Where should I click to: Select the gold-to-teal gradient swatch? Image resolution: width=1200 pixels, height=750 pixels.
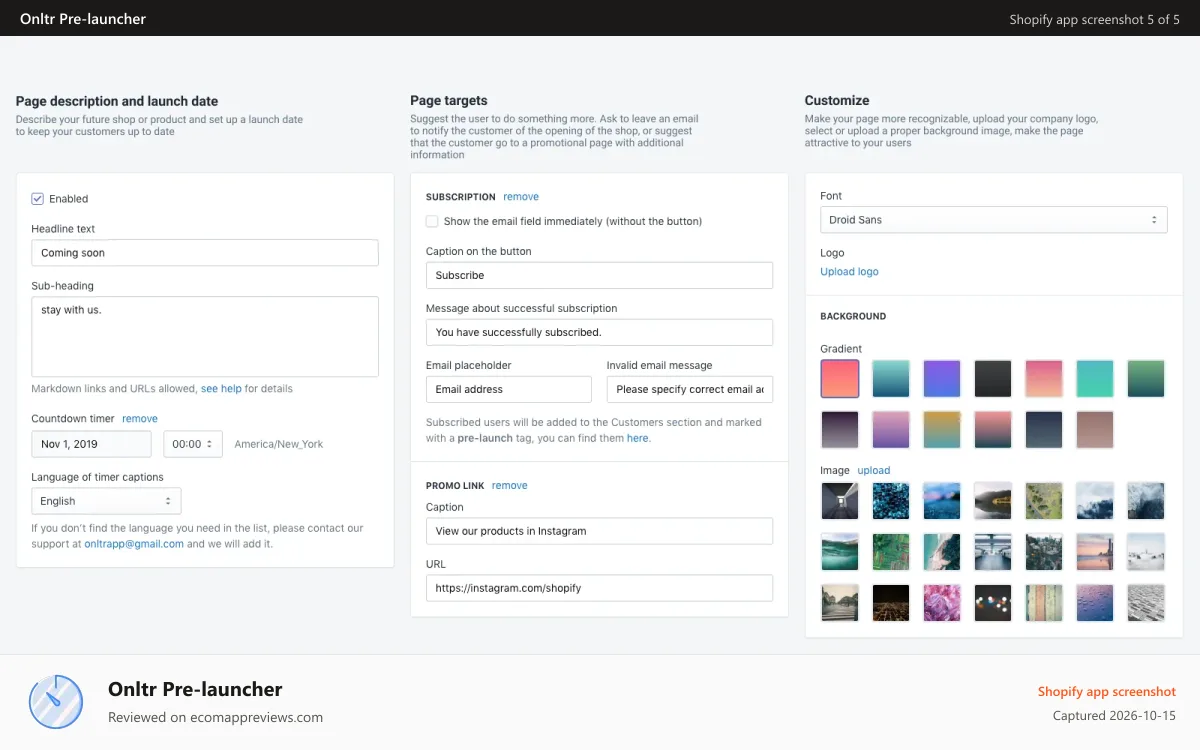(x=942, y=429)
